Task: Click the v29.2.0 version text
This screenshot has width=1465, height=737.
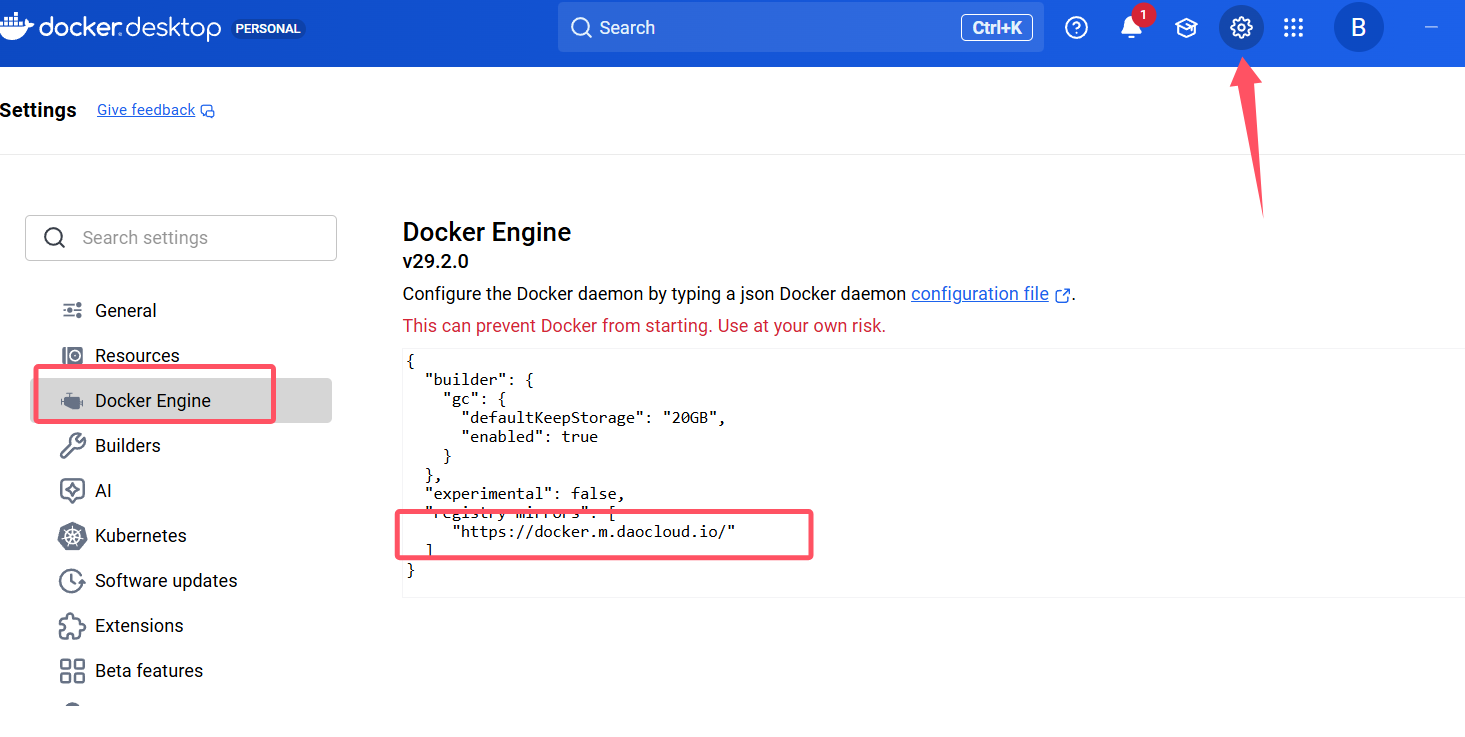Action: [436, 262]
